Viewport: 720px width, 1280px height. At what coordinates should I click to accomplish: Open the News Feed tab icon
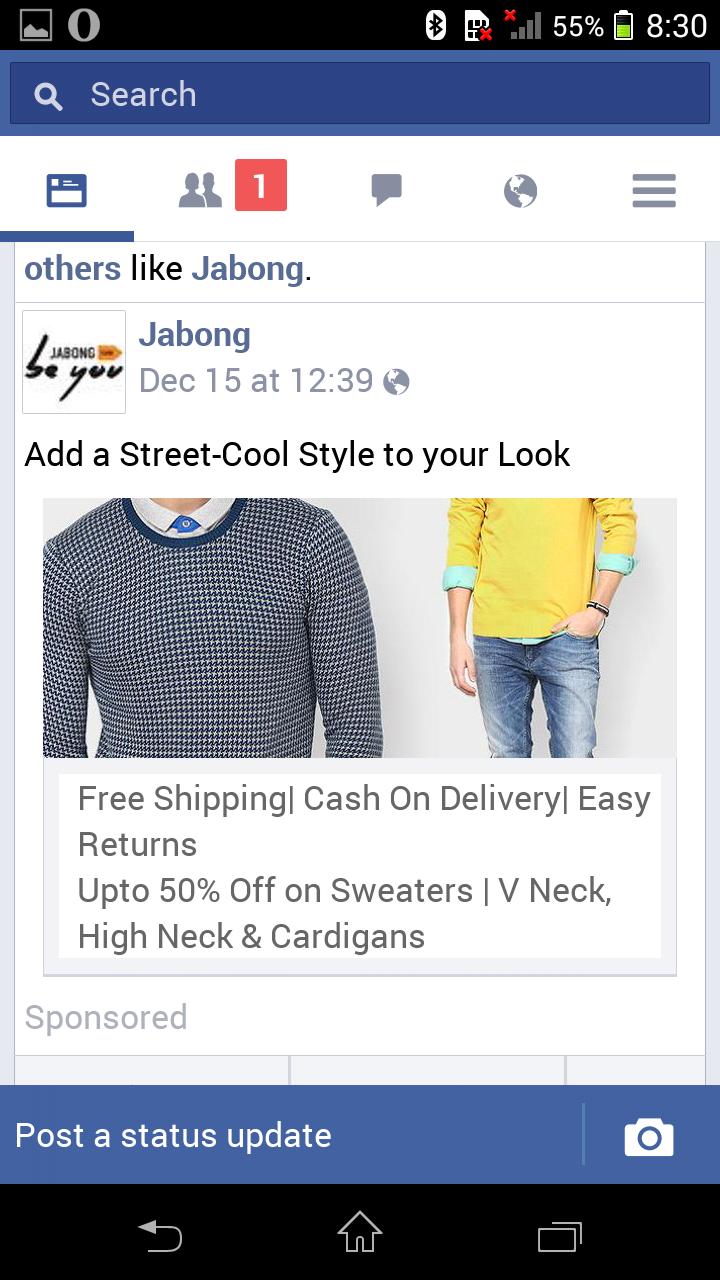pyautogui.click(x=67, y=190)
